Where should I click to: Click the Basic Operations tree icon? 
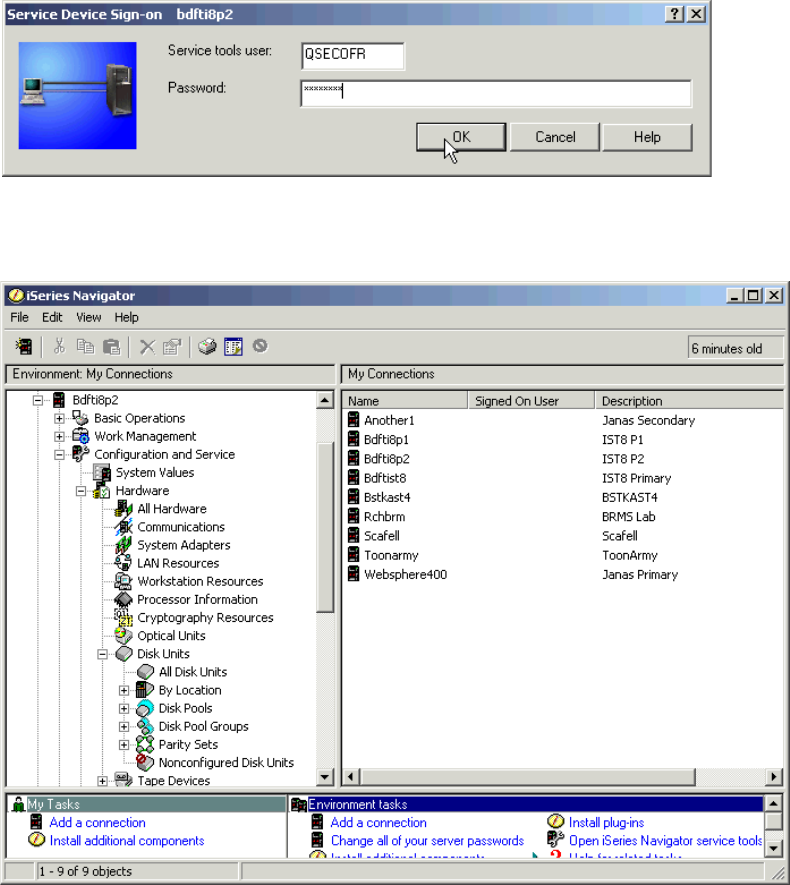point(80,418)
